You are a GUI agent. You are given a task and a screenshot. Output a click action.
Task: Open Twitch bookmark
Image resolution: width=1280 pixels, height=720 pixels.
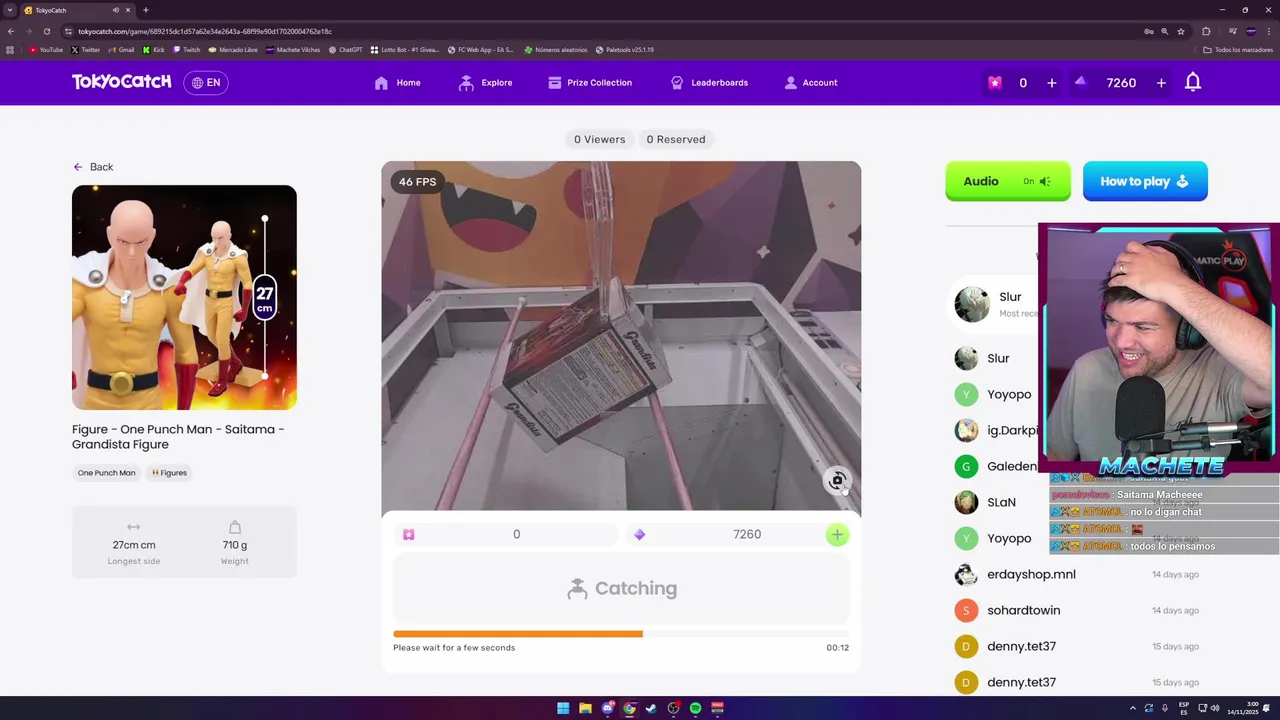187,49
